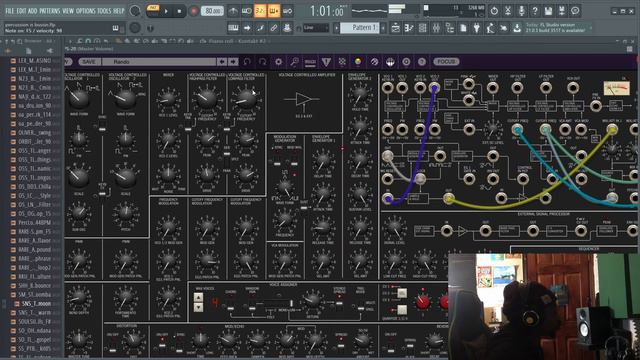
Task: Toggle loop recording
Action: click(x=287, y=11)
